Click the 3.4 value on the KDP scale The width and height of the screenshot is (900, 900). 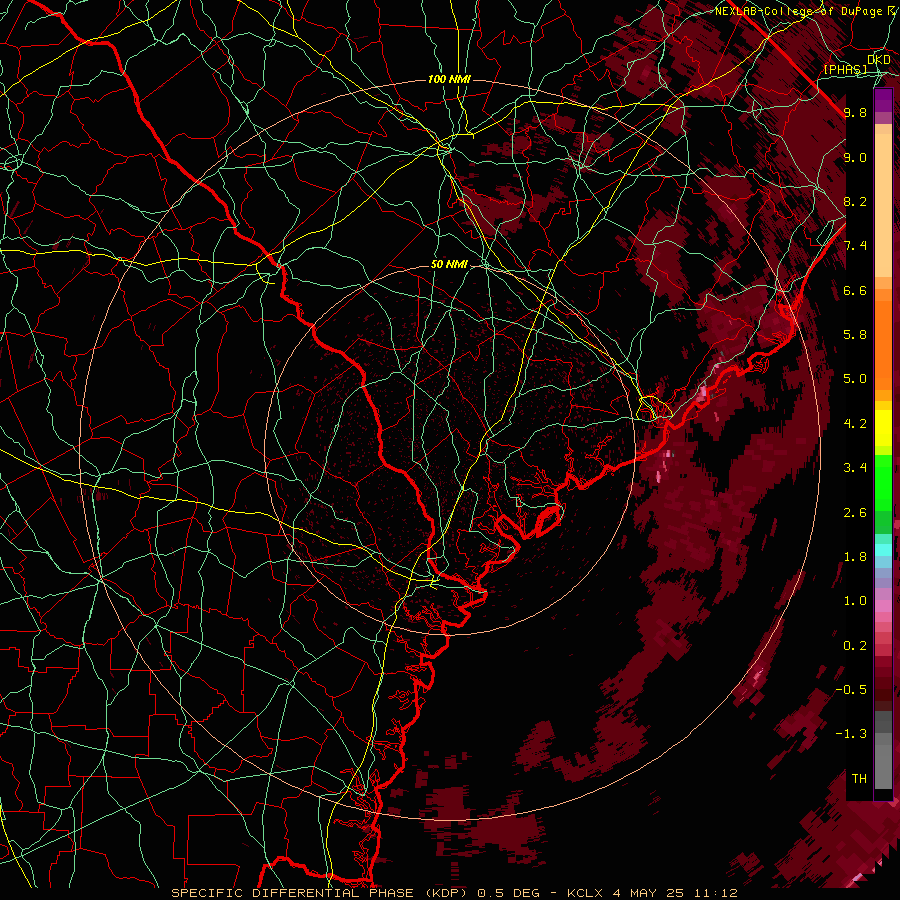(855, 468)
